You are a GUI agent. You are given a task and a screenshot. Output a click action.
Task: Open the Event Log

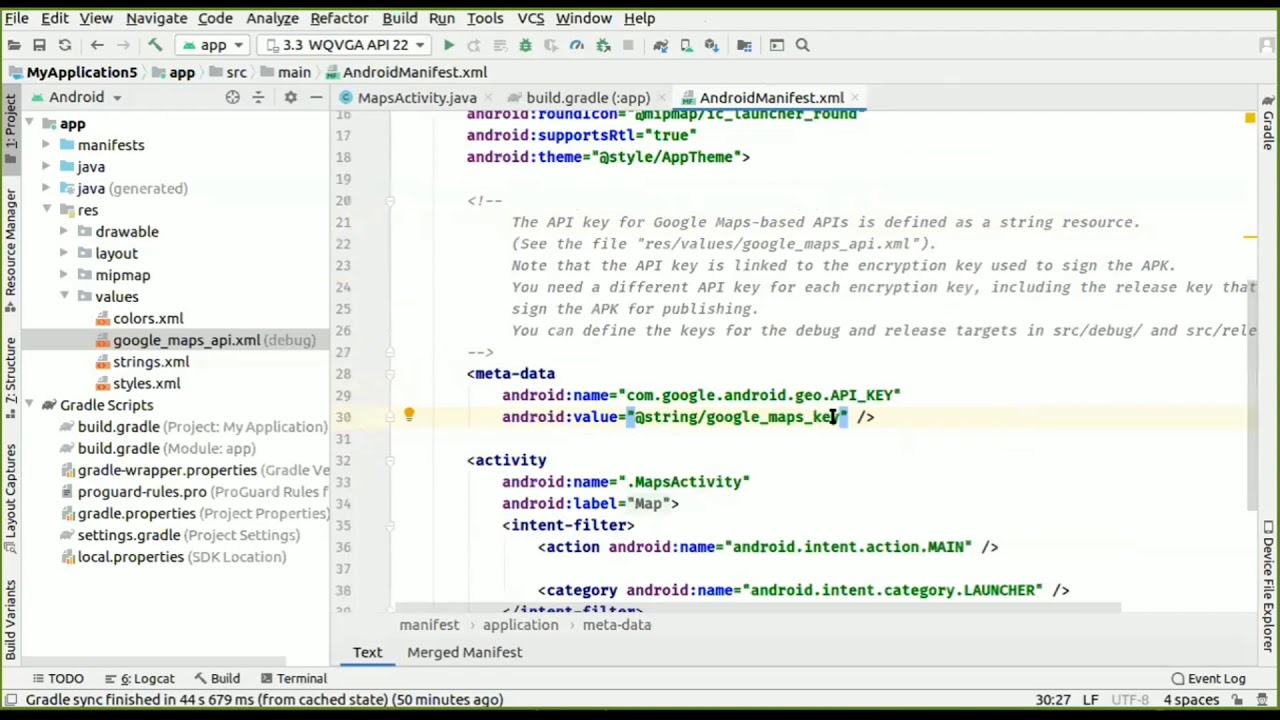[1207, 678]
